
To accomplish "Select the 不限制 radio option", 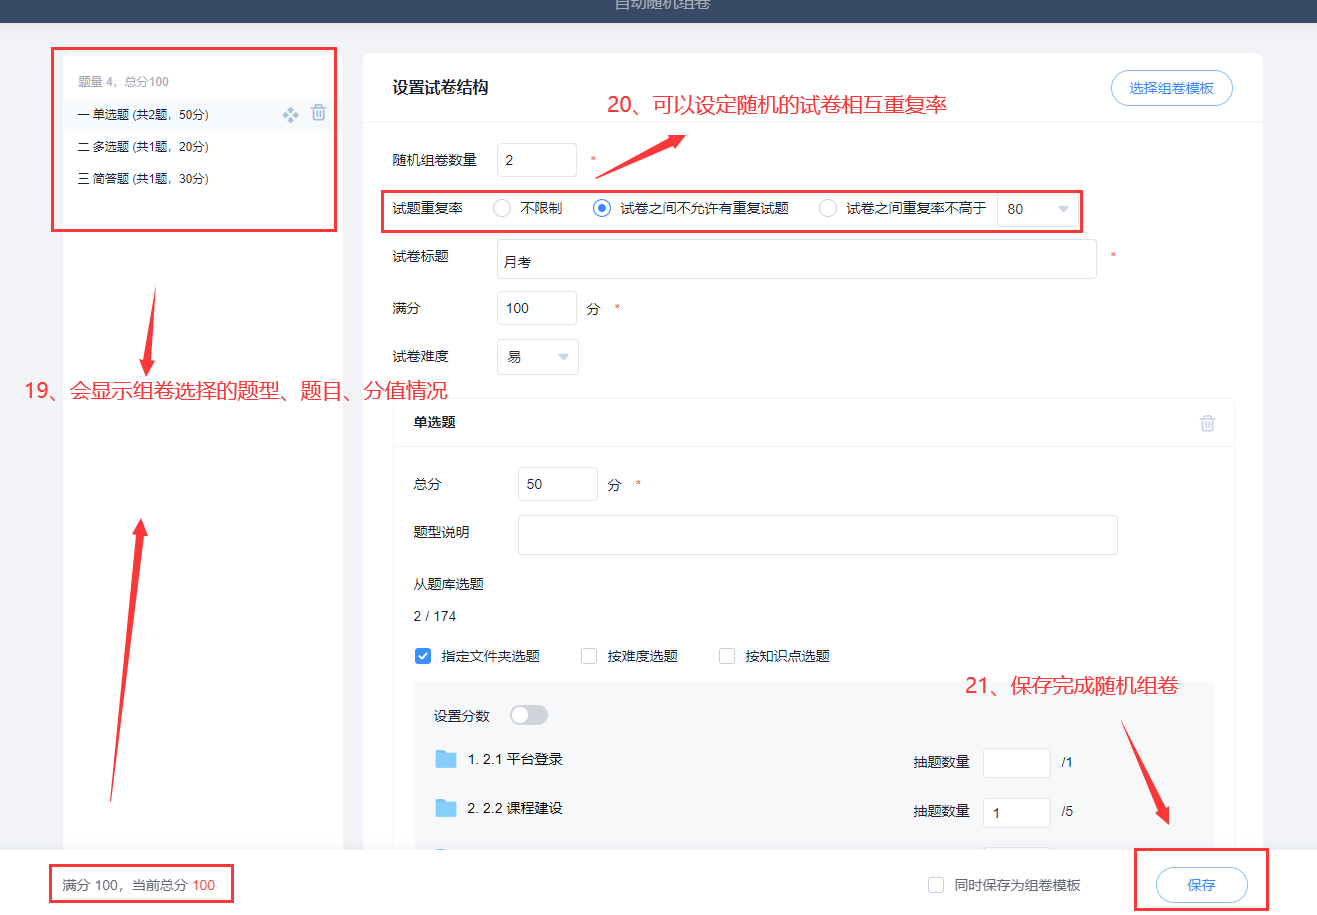I will 502,208.
